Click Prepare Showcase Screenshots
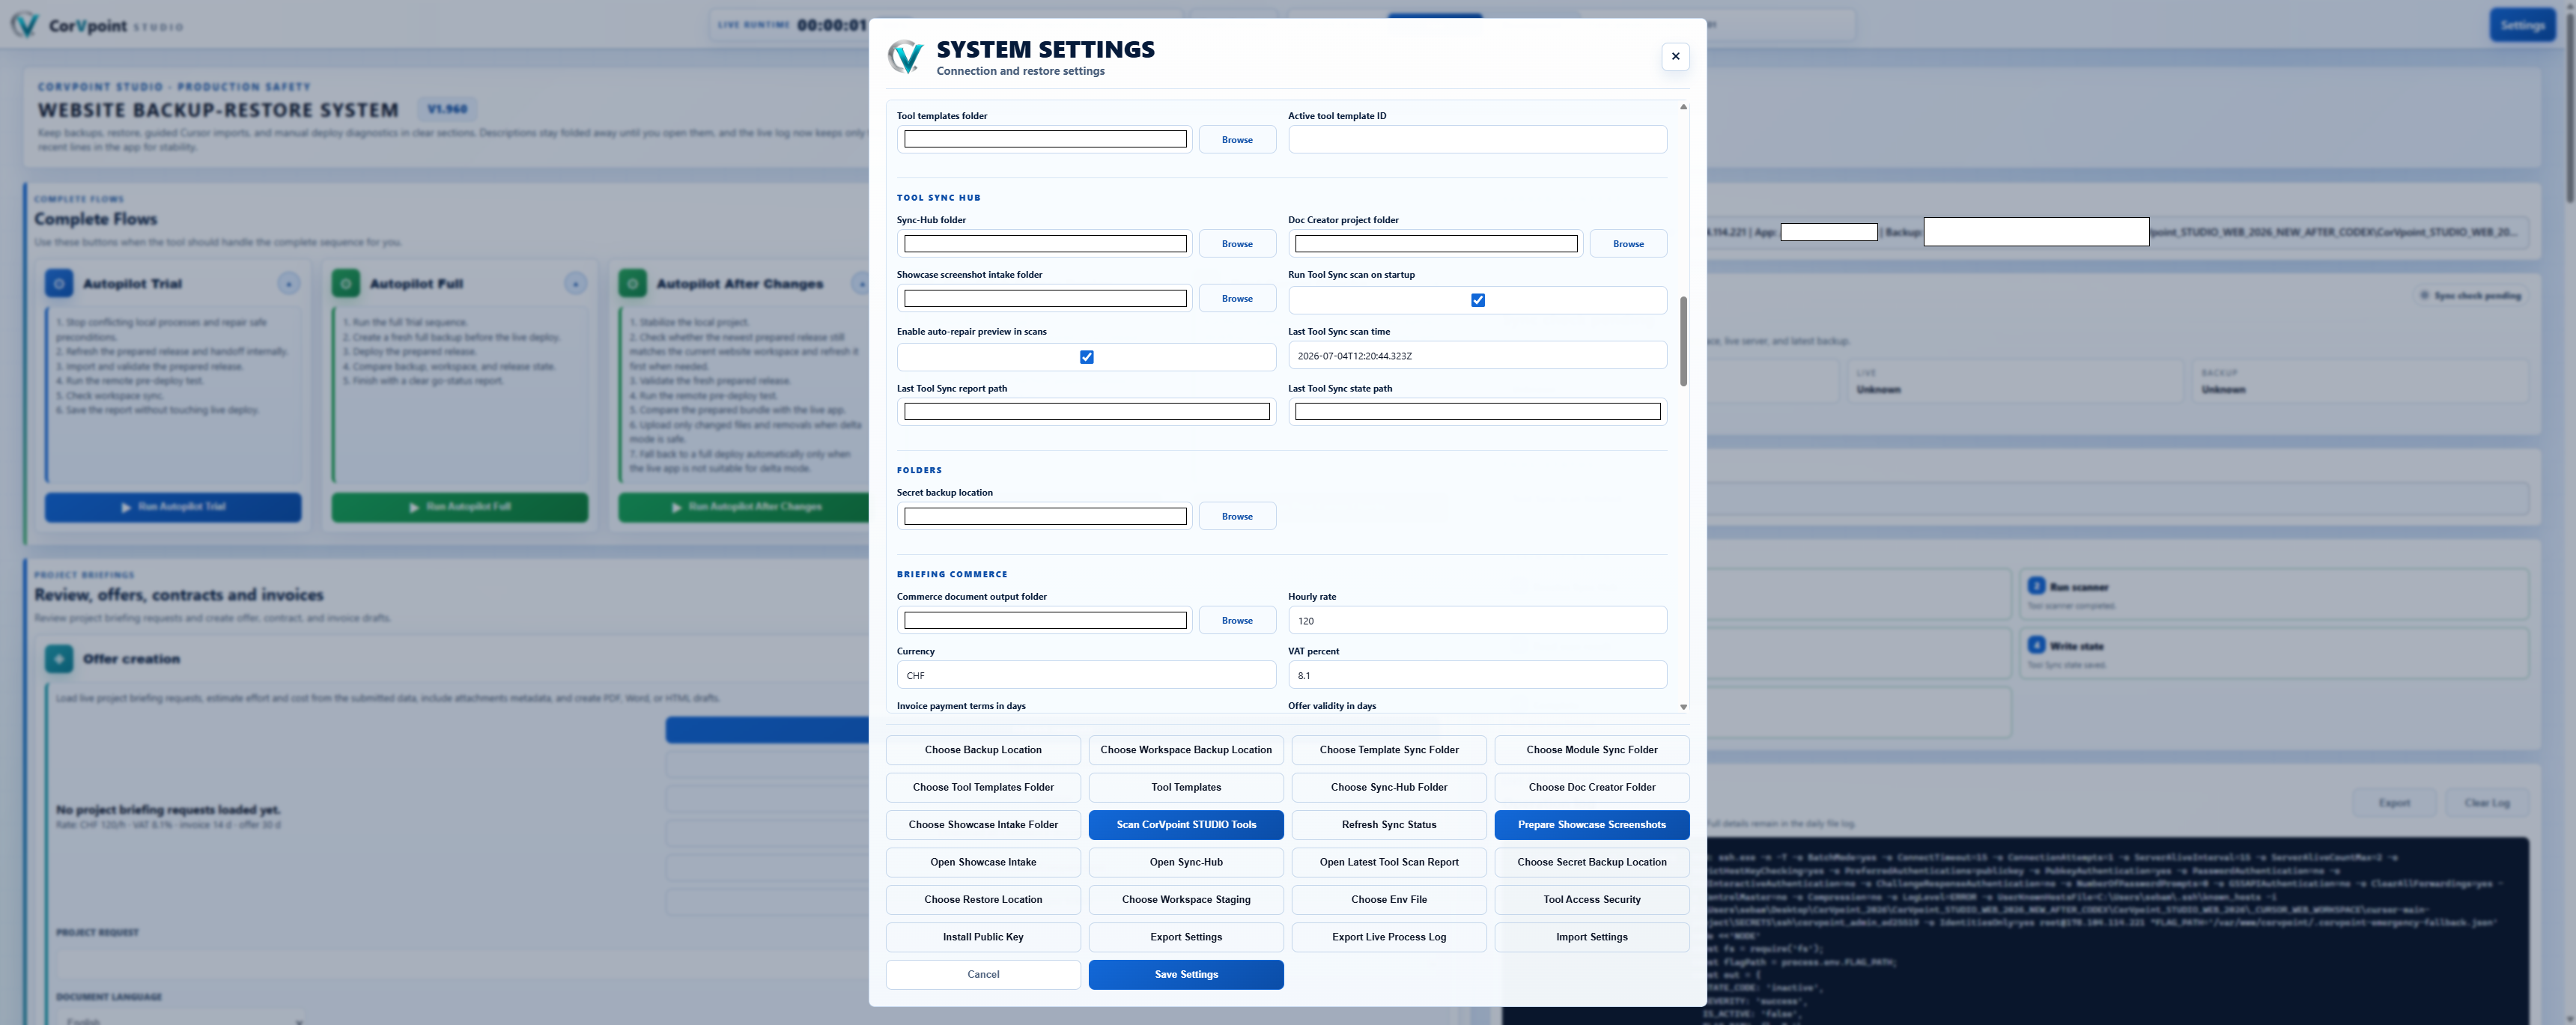Screen dimensions: 2576x1025 click(1592, 825)
